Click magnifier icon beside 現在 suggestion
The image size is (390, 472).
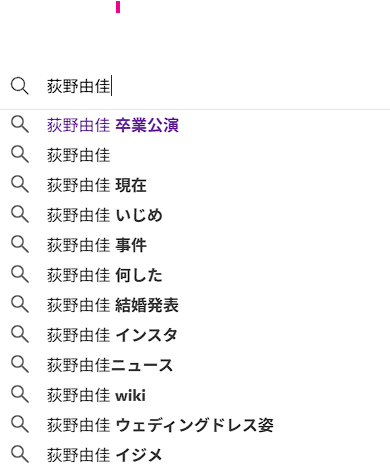(x=20, y=185)
